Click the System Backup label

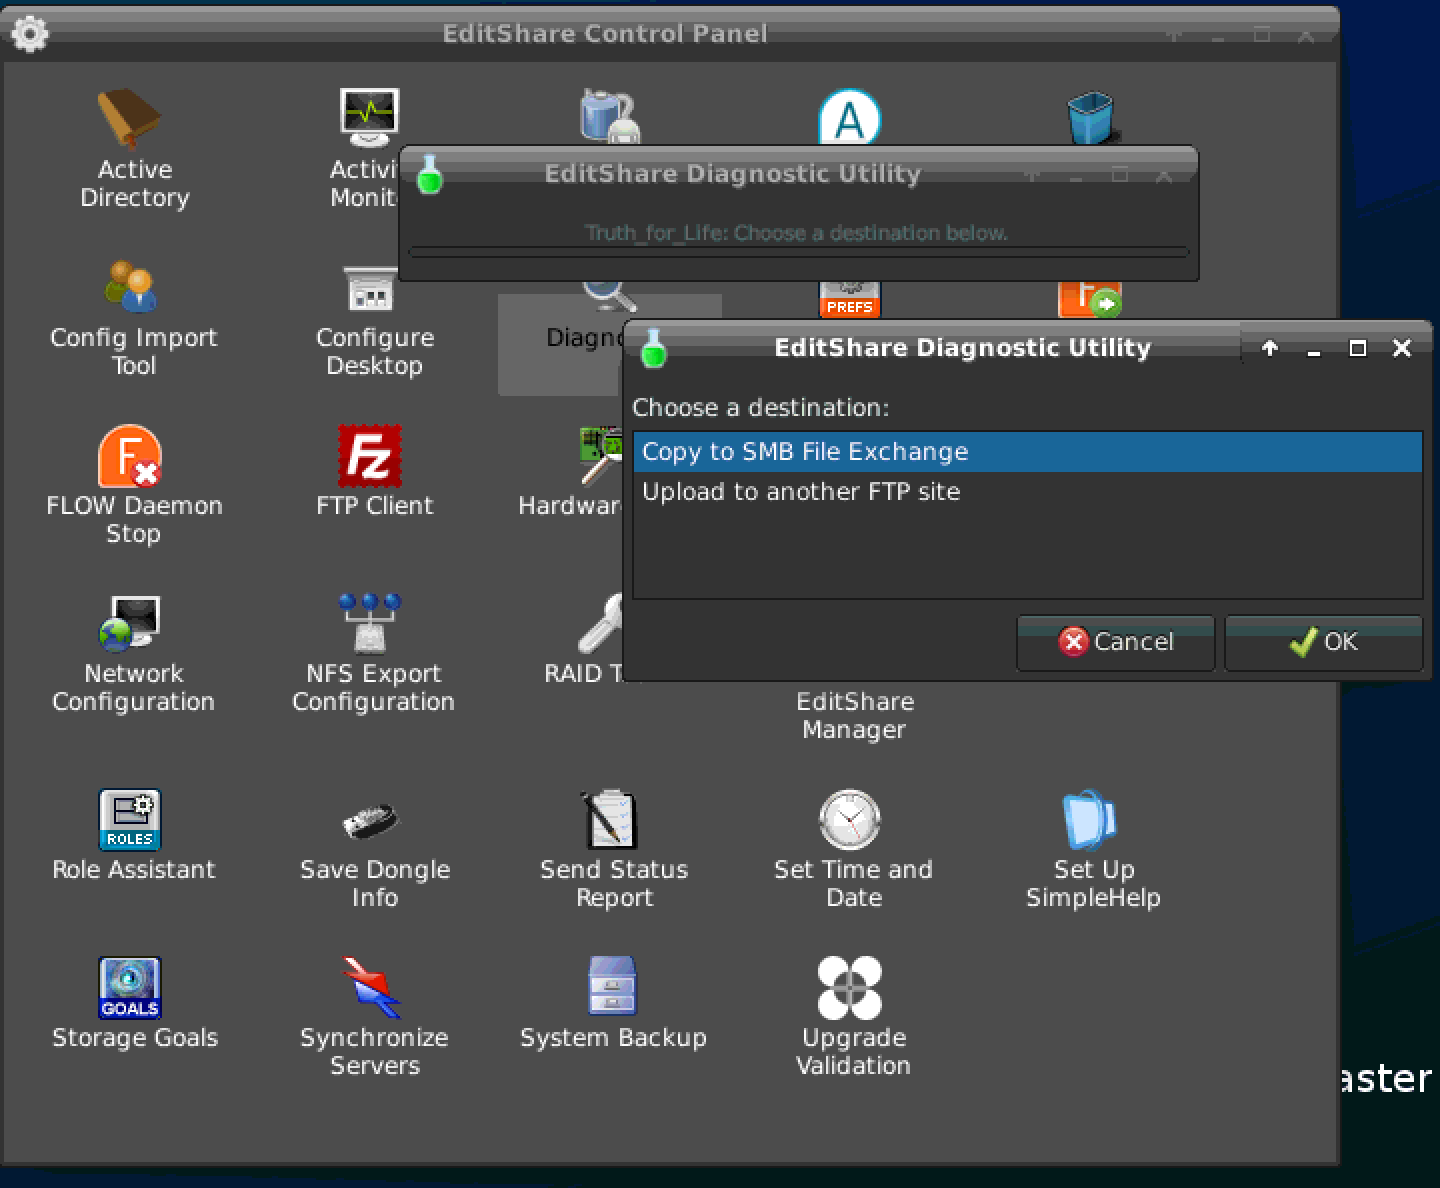(613, 1037)
